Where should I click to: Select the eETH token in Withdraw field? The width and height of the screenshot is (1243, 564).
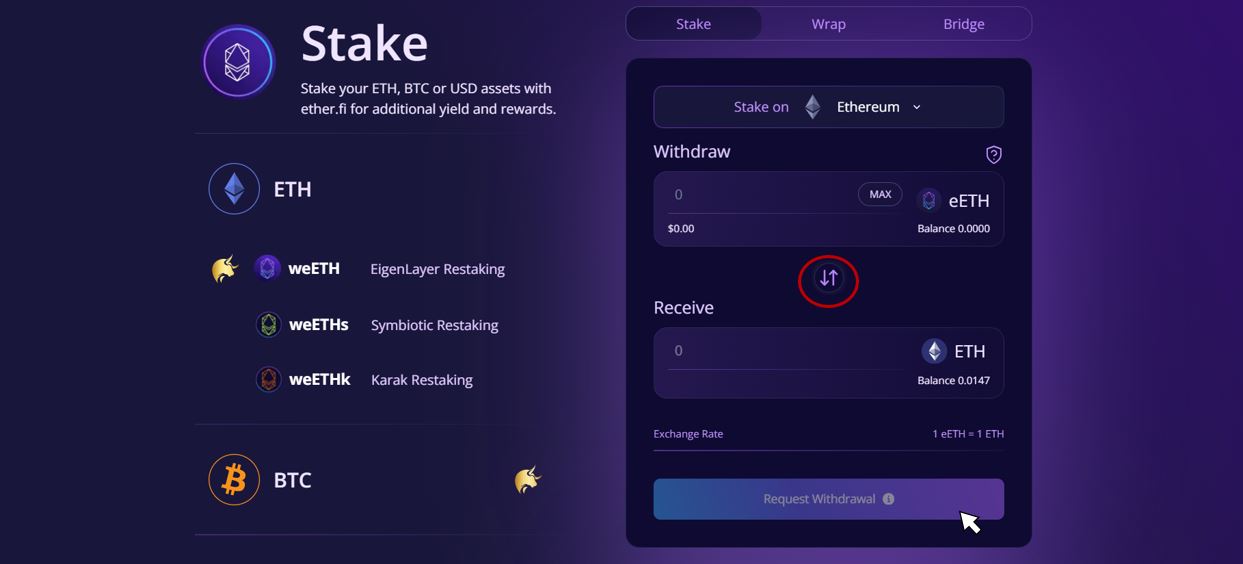coord(953,201)
